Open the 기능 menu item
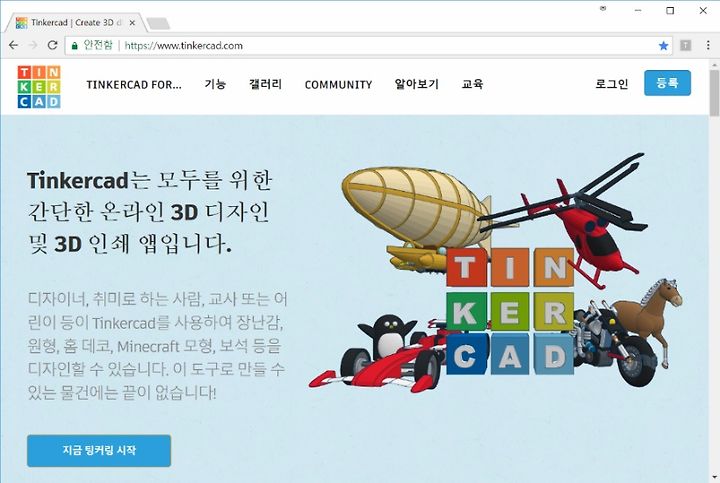 pyautogui.click(x=215, y=84)
